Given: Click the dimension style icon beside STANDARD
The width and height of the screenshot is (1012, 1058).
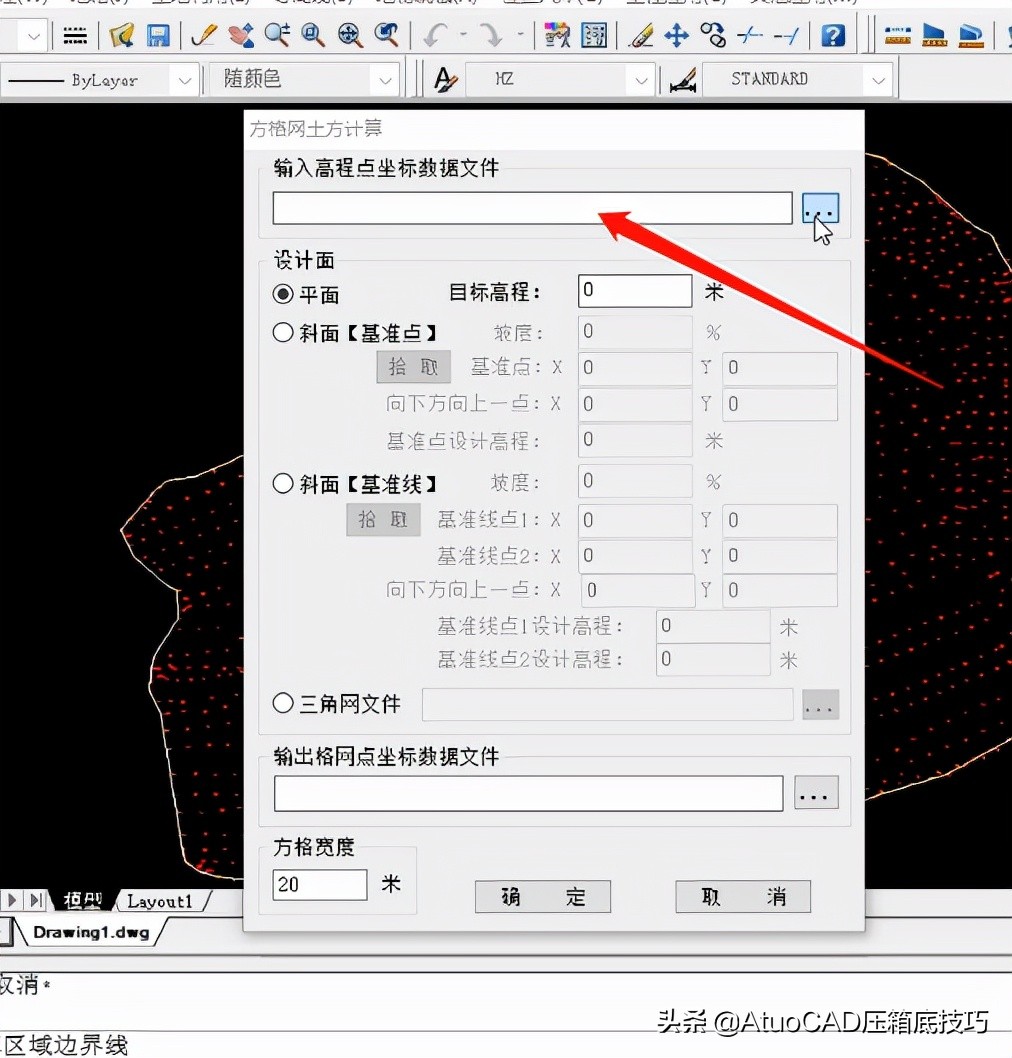Looking at the screenshot, I should coord(683,80).
